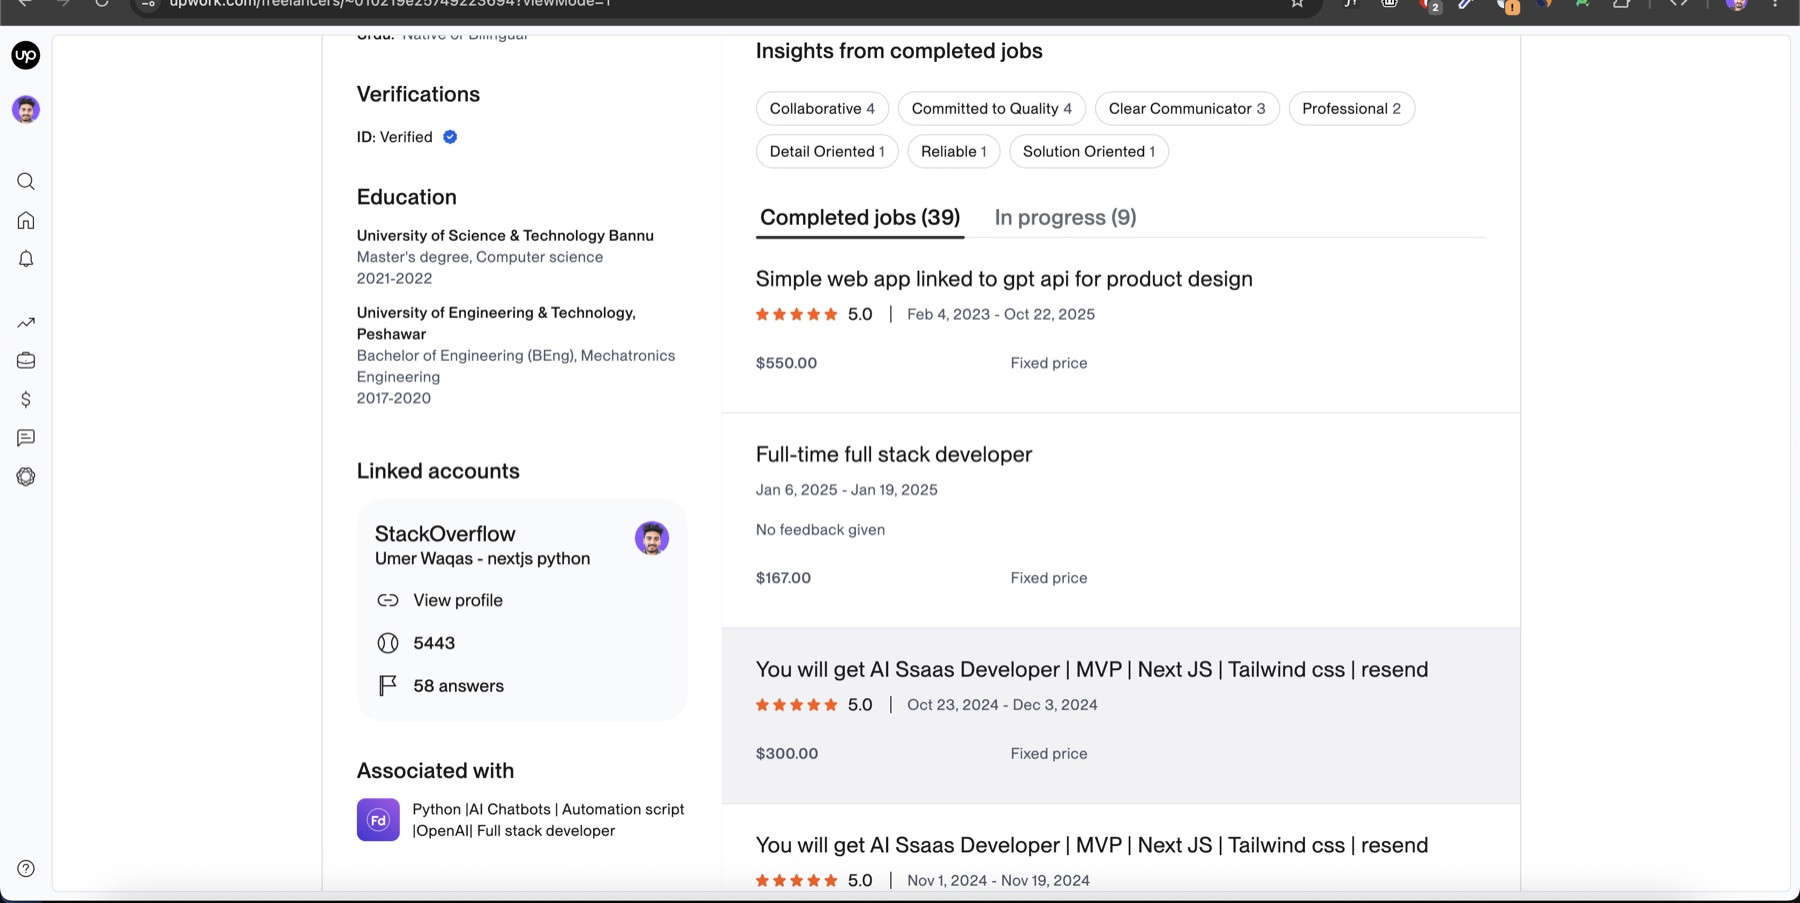Click the flag icon next to 58 answers
Screen dimensions: 1800x903
(388, 686)
